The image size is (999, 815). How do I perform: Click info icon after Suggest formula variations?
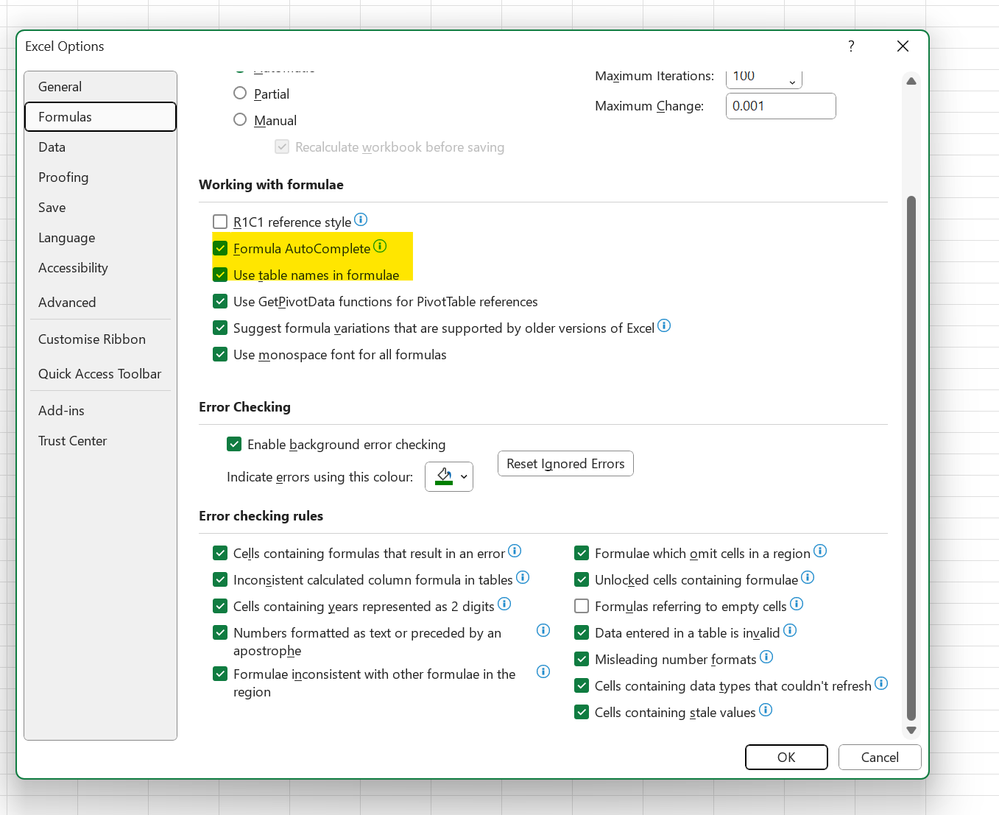[664, 326]
